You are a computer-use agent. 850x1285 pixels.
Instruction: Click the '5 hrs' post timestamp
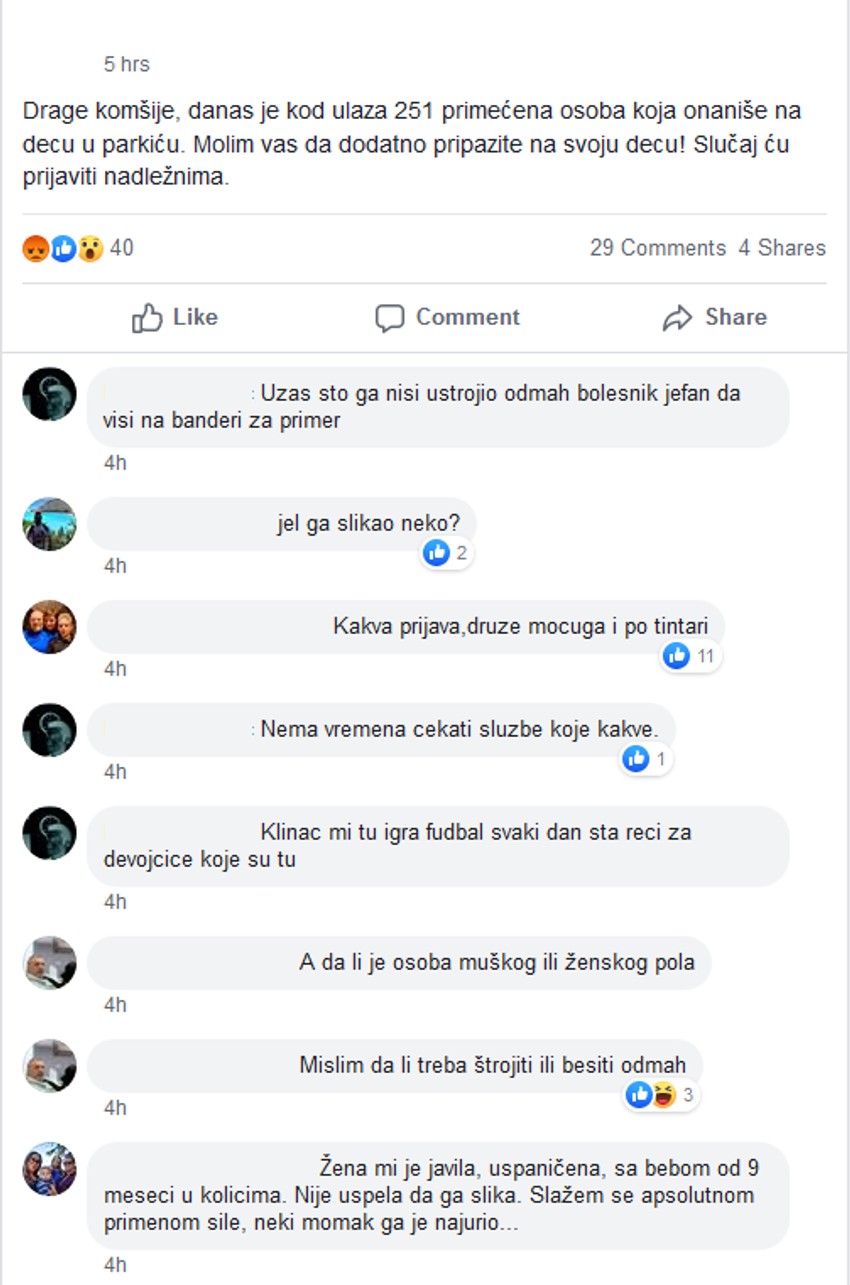pos(127,64)
